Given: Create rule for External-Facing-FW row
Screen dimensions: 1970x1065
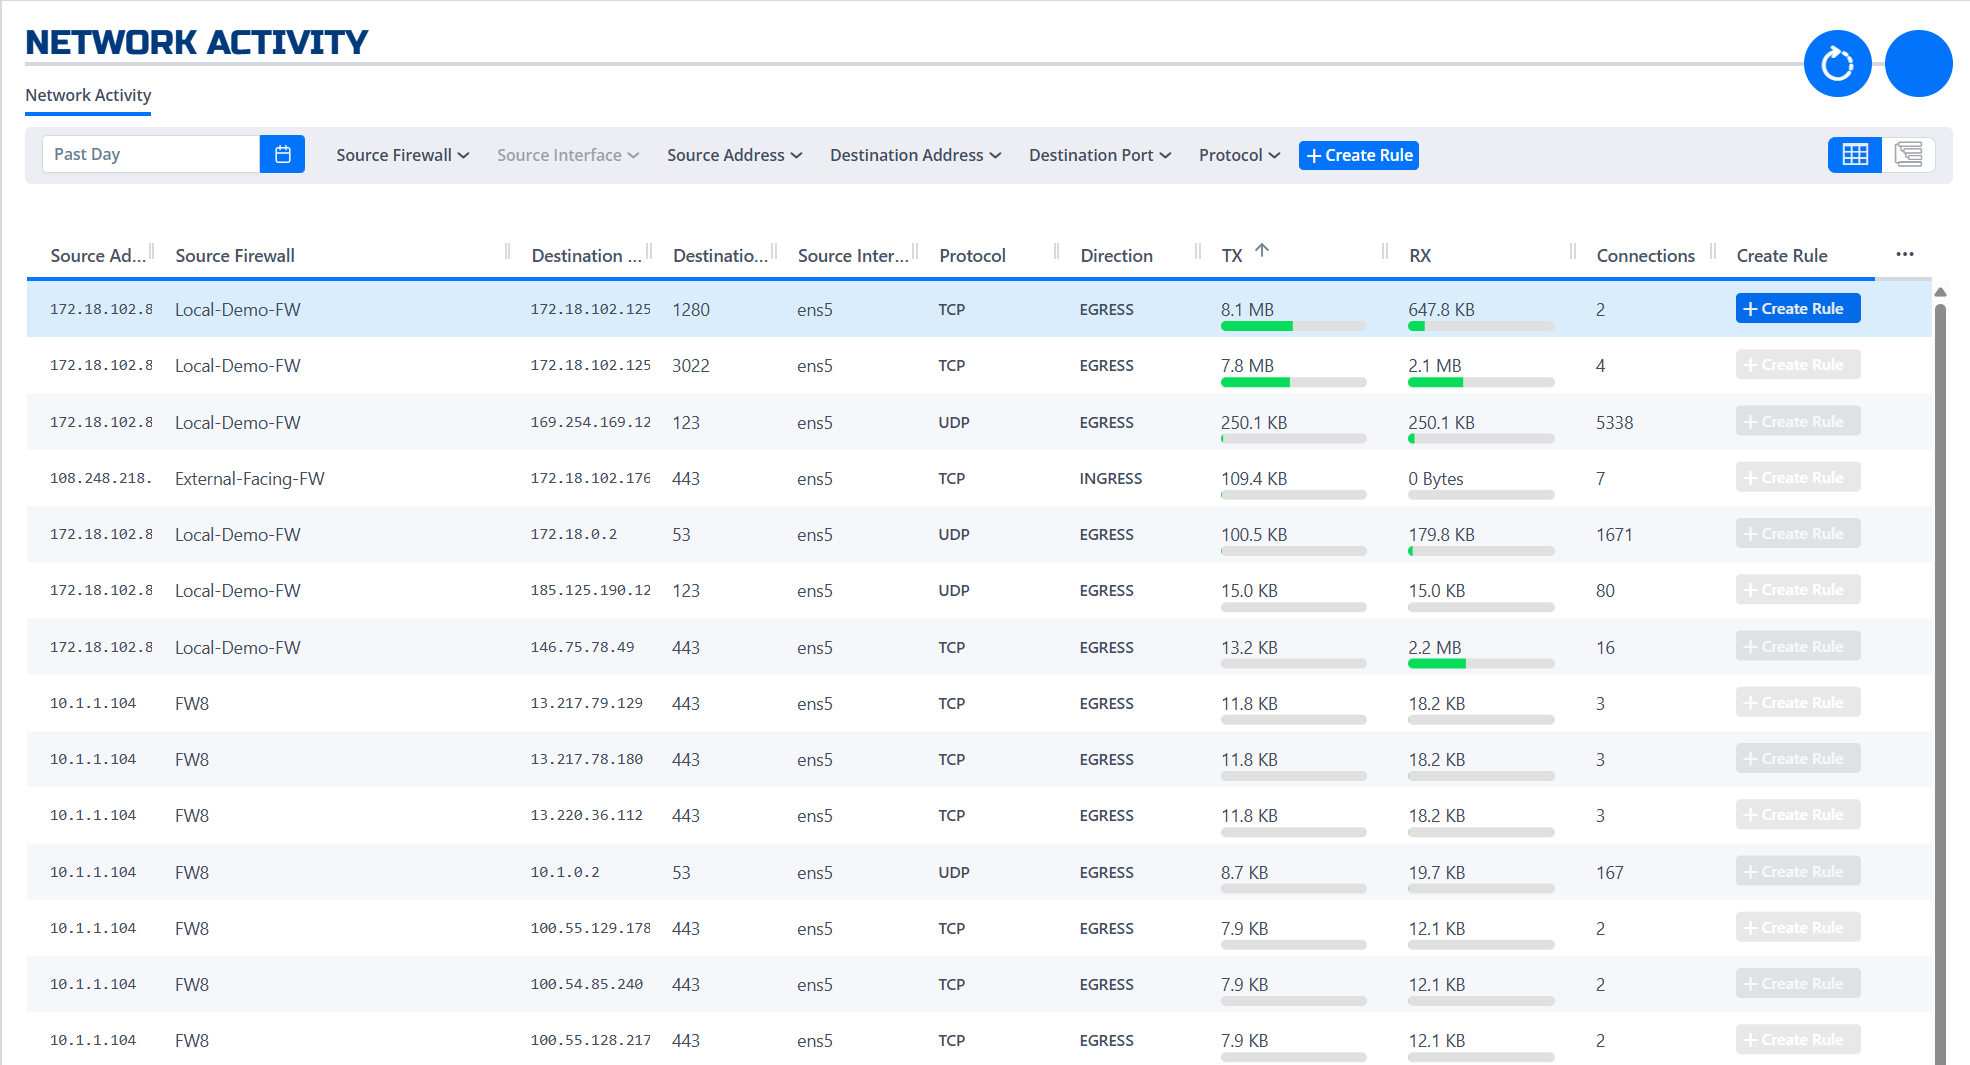Looking at the screenshot, I should (x=1798, y=477).
